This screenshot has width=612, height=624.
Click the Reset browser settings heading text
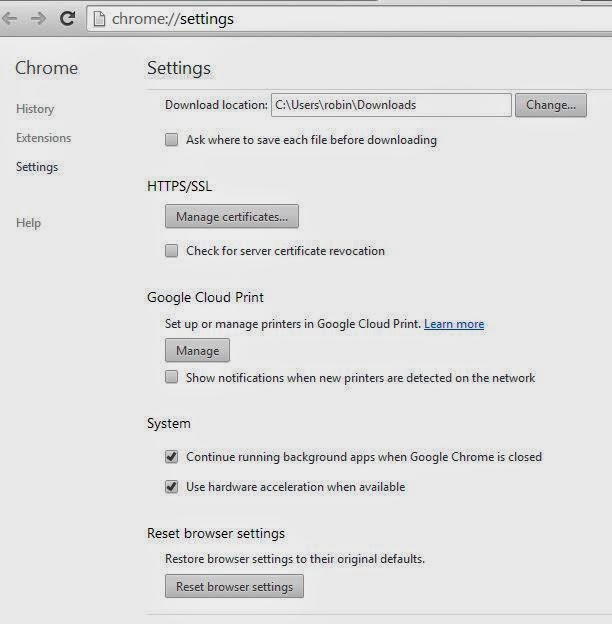(x=216, y=533)
